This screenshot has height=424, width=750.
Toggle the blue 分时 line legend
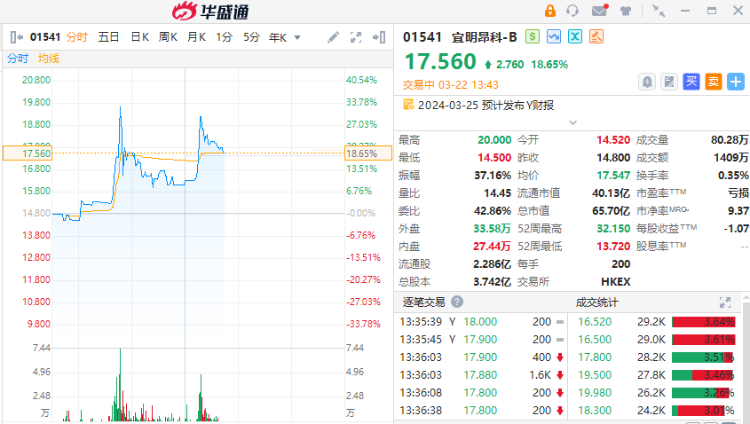tap(18, 58)
